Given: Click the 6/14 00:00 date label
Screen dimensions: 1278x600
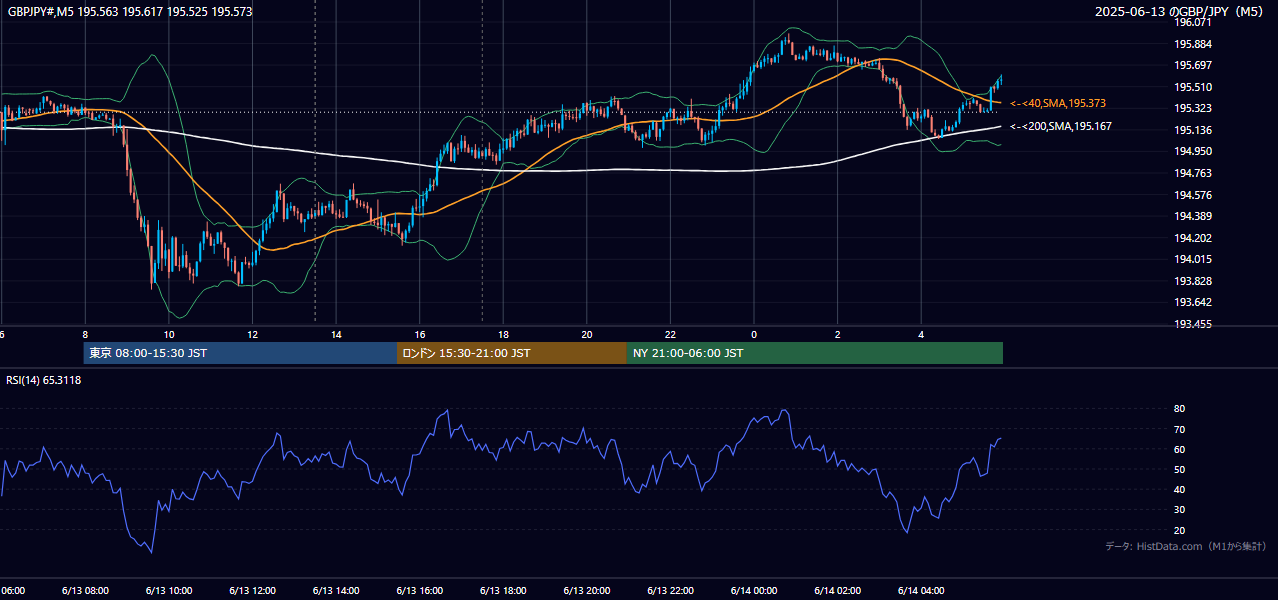Looking at the screenshot, I should (x=753, y=590).
